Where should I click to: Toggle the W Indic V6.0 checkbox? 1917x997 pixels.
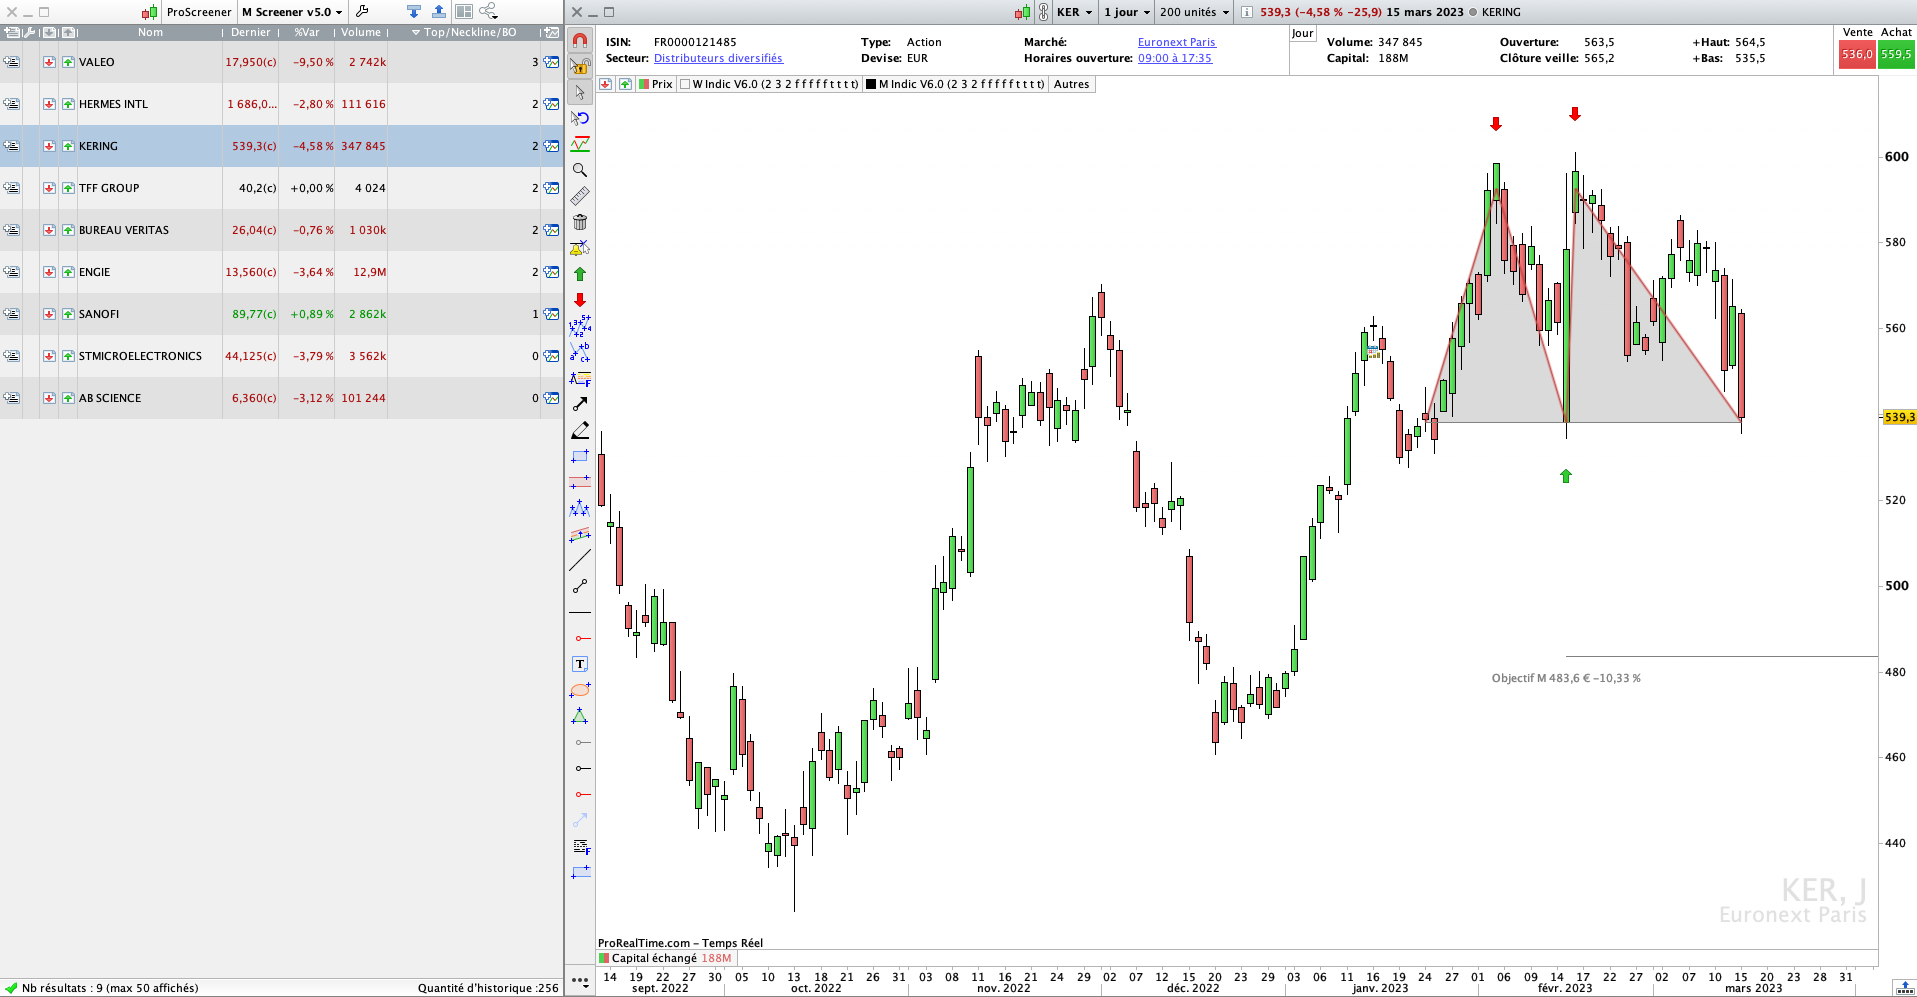(685, 84)
